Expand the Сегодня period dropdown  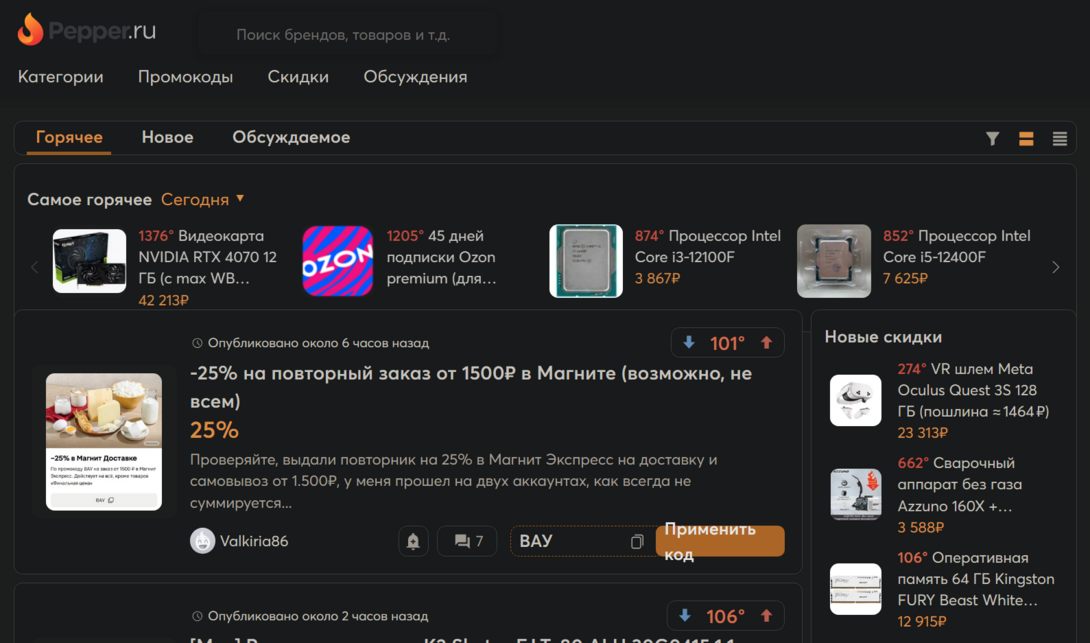point(202,200)
